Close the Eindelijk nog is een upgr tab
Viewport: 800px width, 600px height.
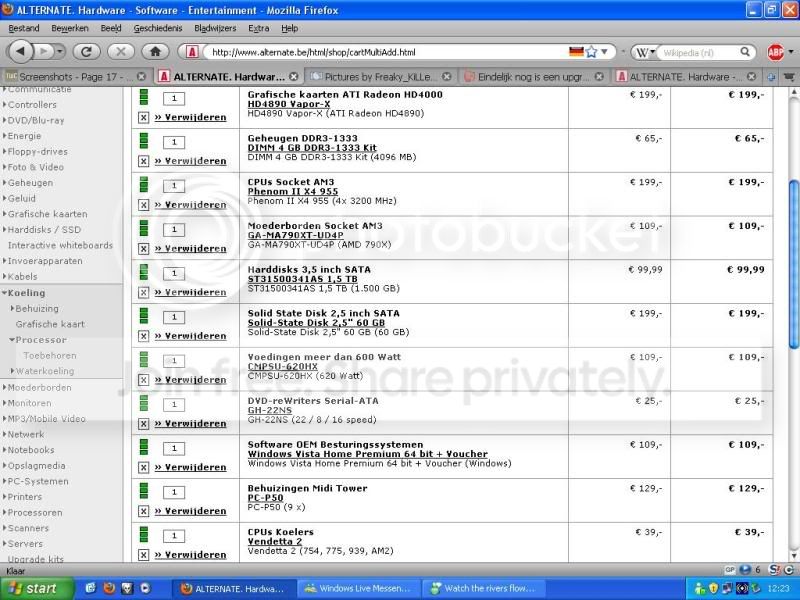[599, 77]
